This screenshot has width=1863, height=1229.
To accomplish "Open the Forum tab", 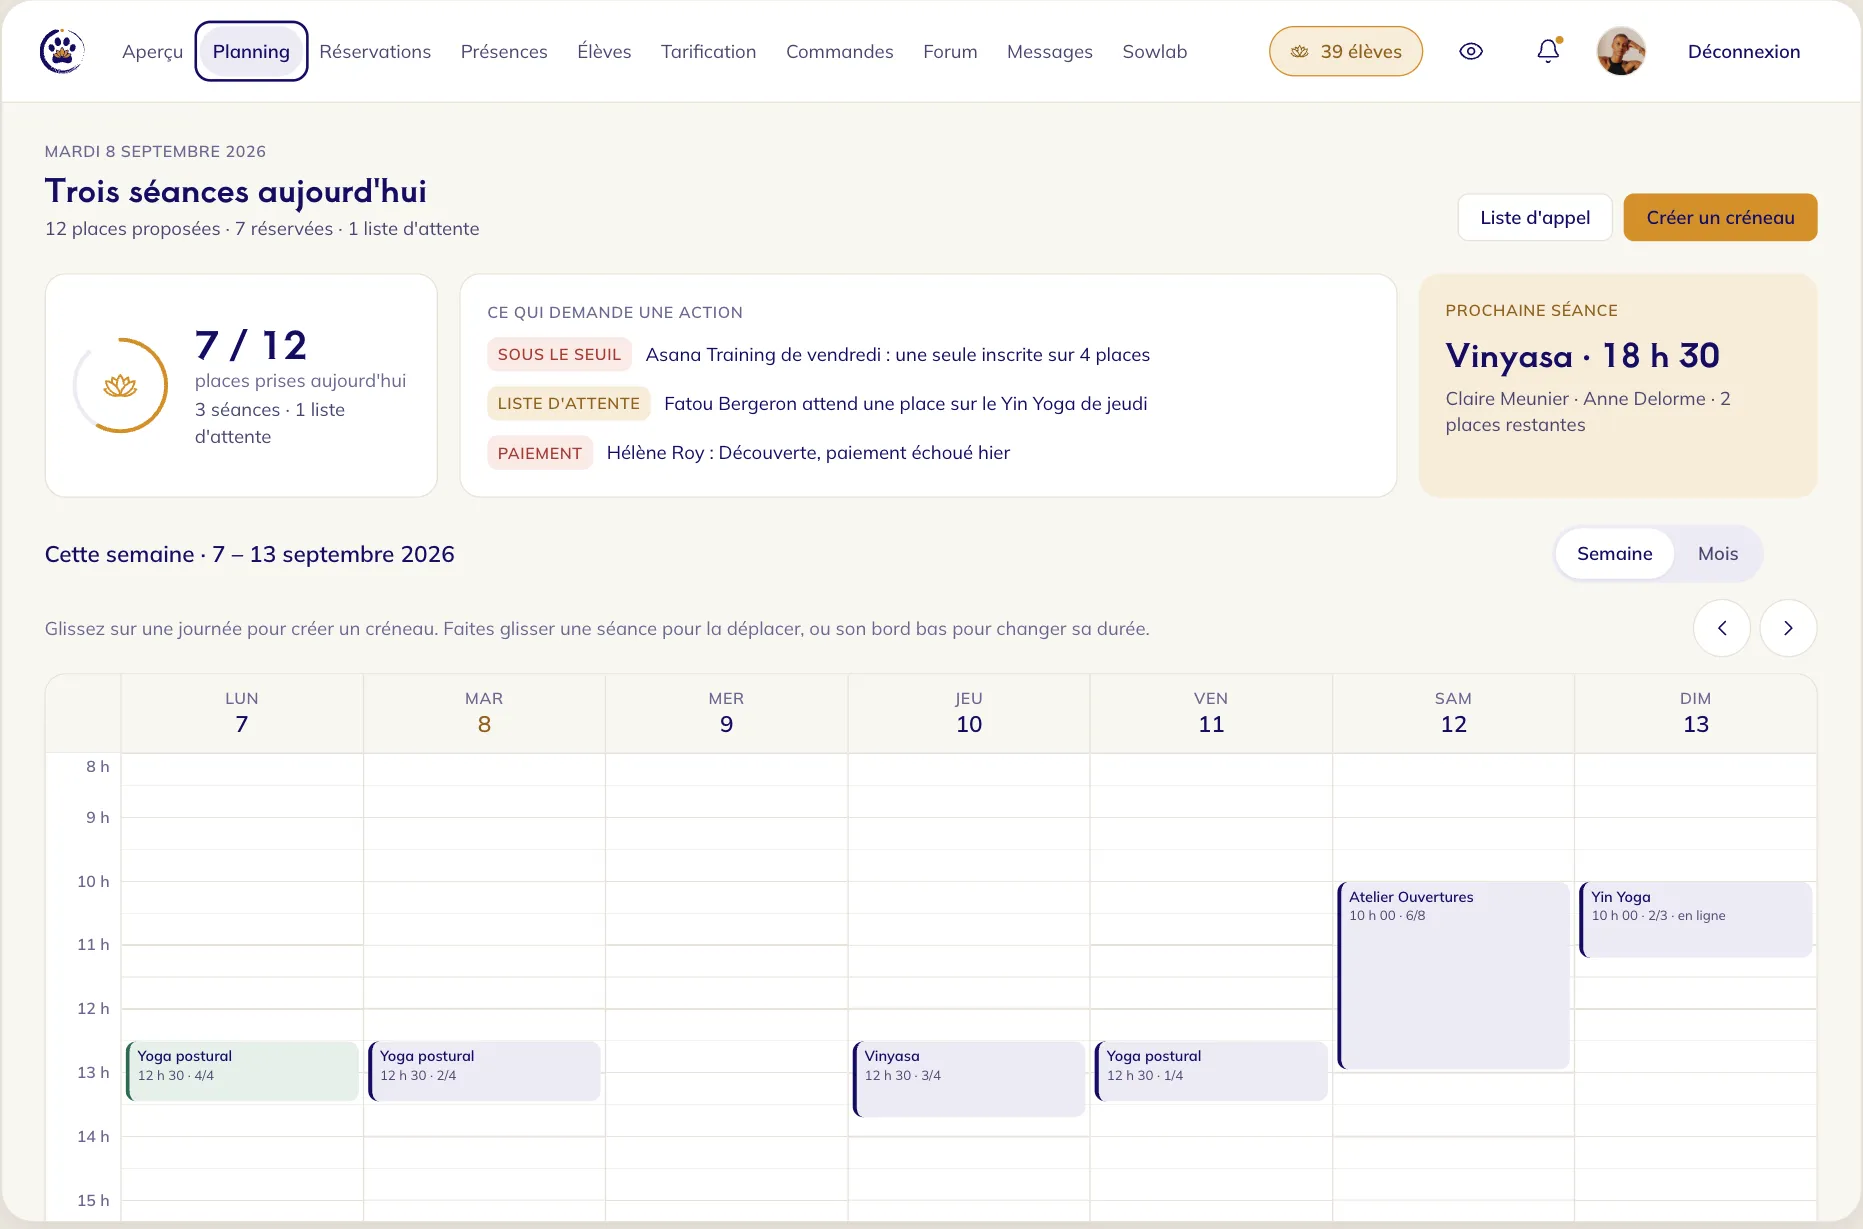I will click(950, 51).
